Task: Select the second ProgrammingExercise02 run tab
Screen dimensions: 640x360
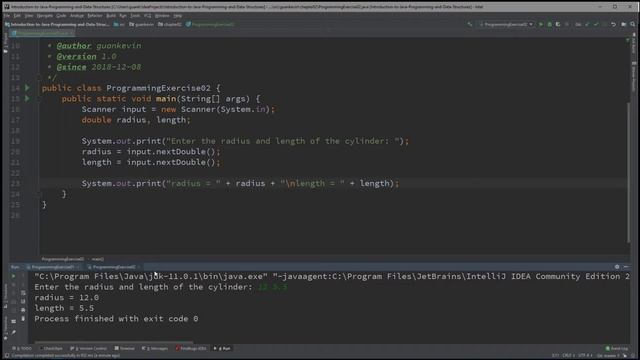Action: (x=114, y=267)
